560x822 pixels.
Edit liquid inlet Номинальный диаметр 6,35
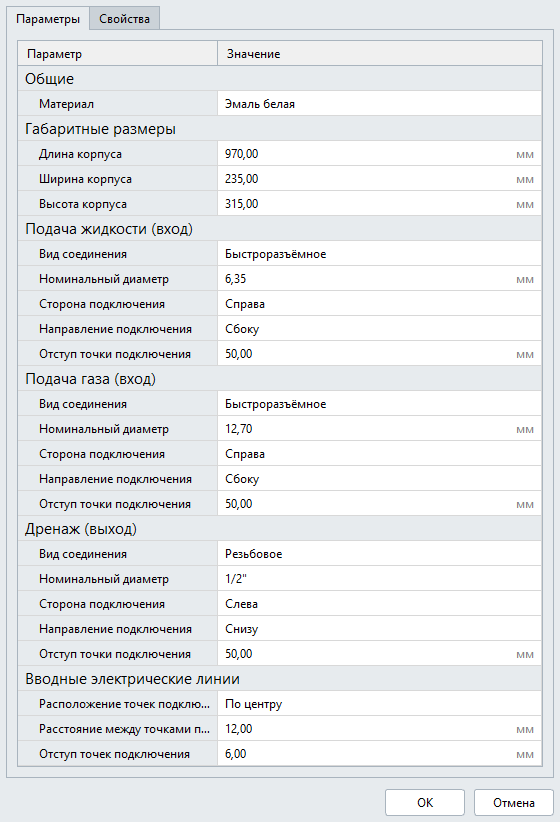click(380, 279)
